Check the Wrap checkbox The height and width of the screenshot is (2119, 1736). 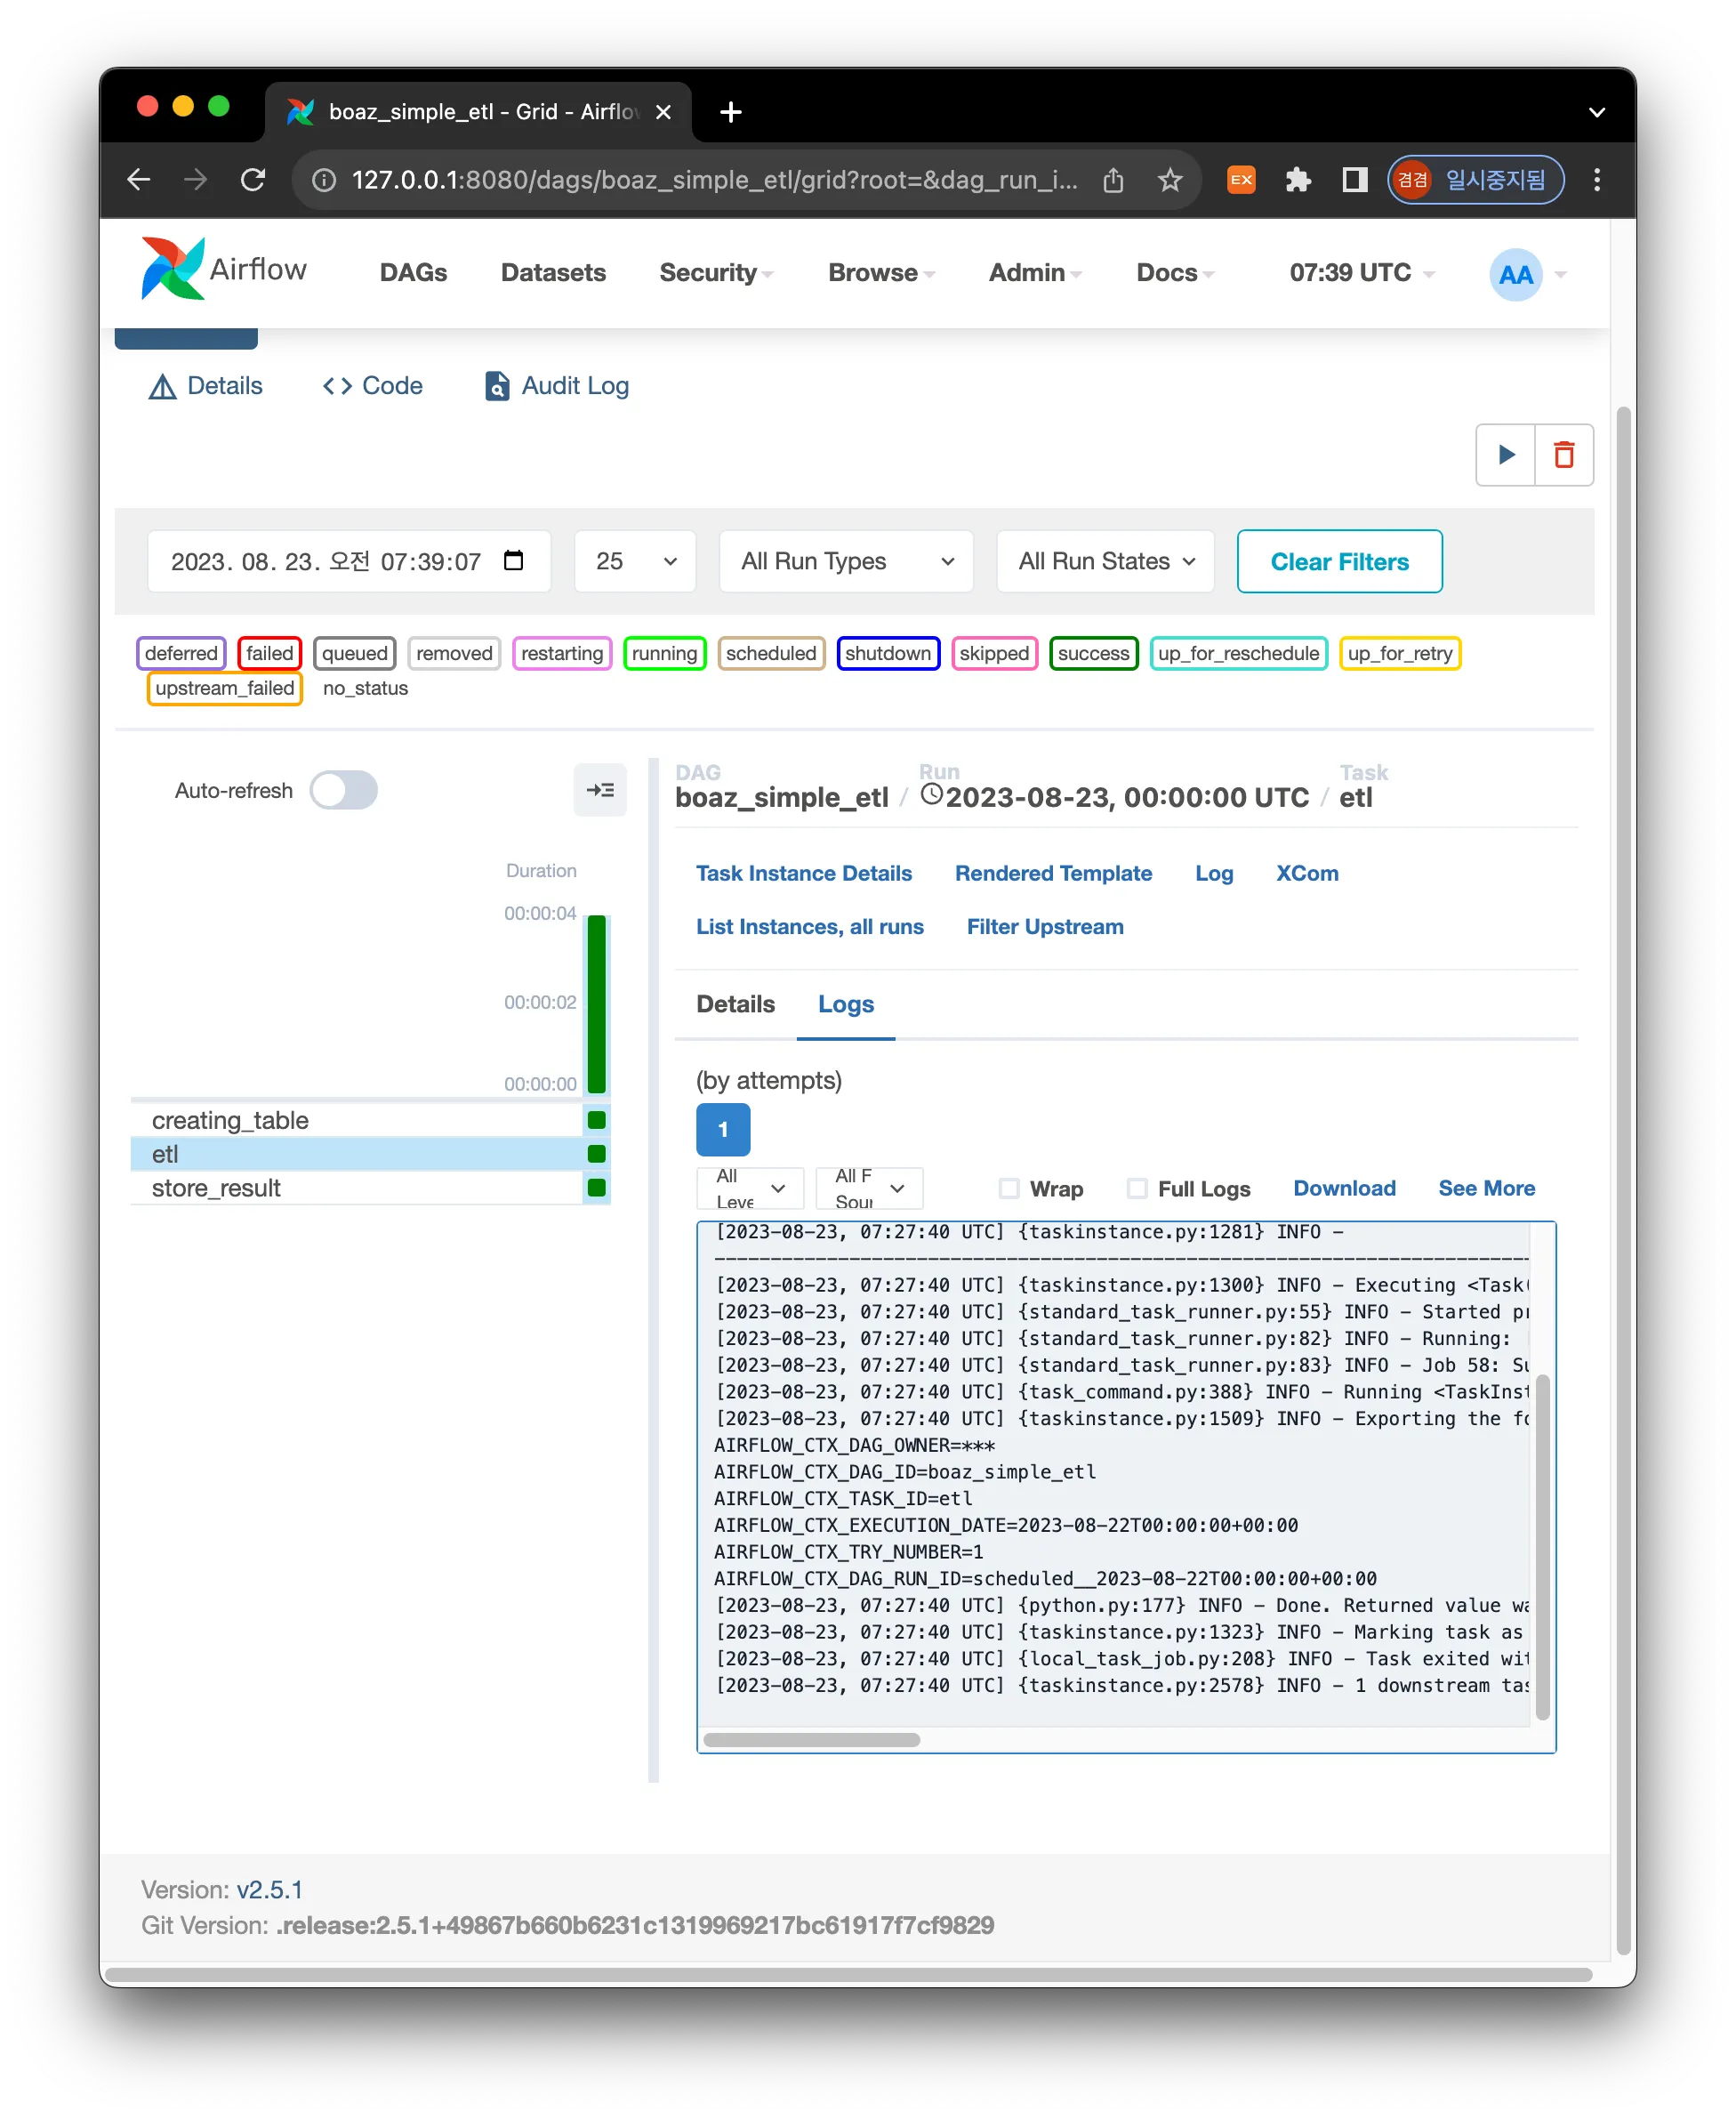pos(1009,1188)
